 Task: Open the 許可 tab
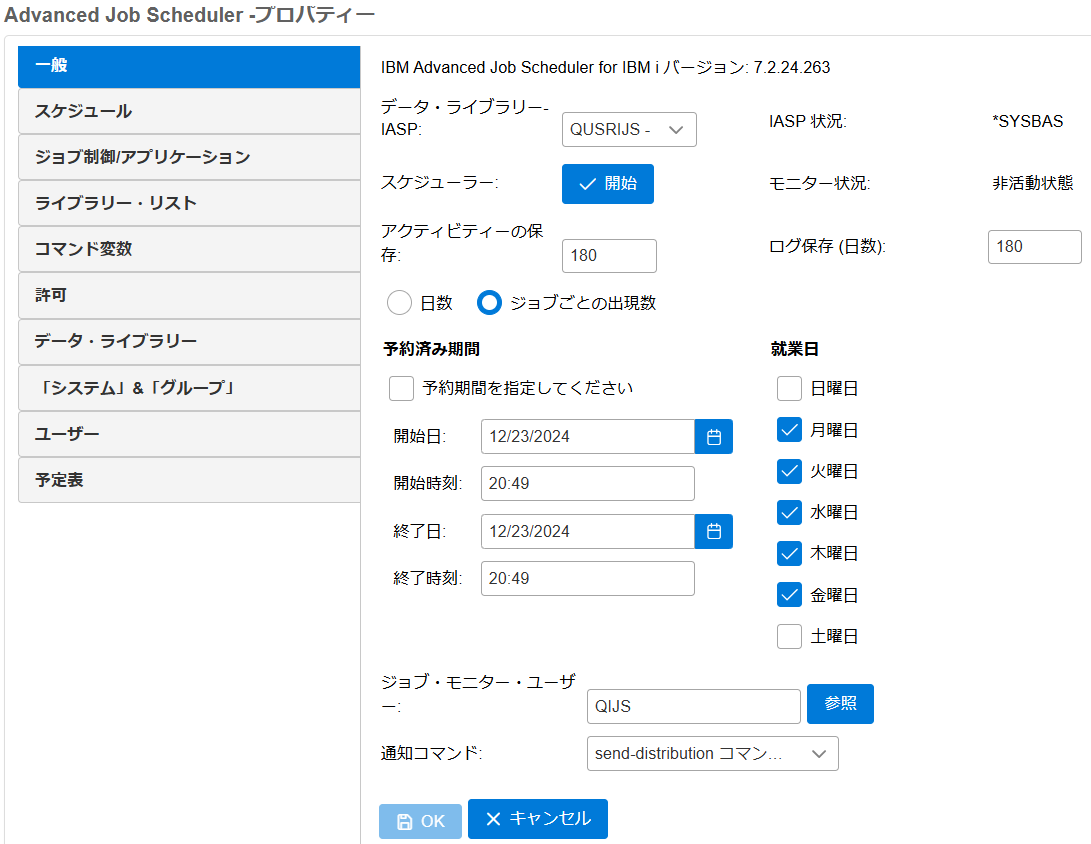click(189, 295)
